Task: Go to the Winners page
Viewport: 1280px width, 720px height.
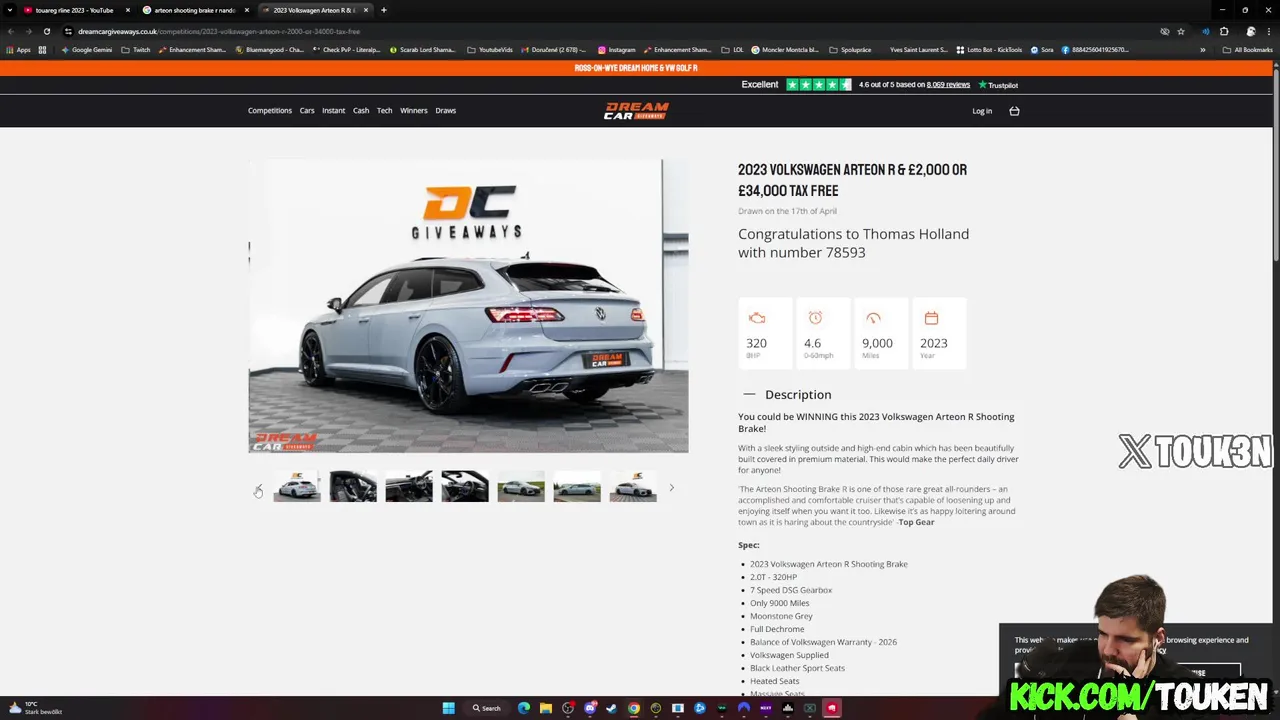Action: pyautogui.click(x=414, y=111)
